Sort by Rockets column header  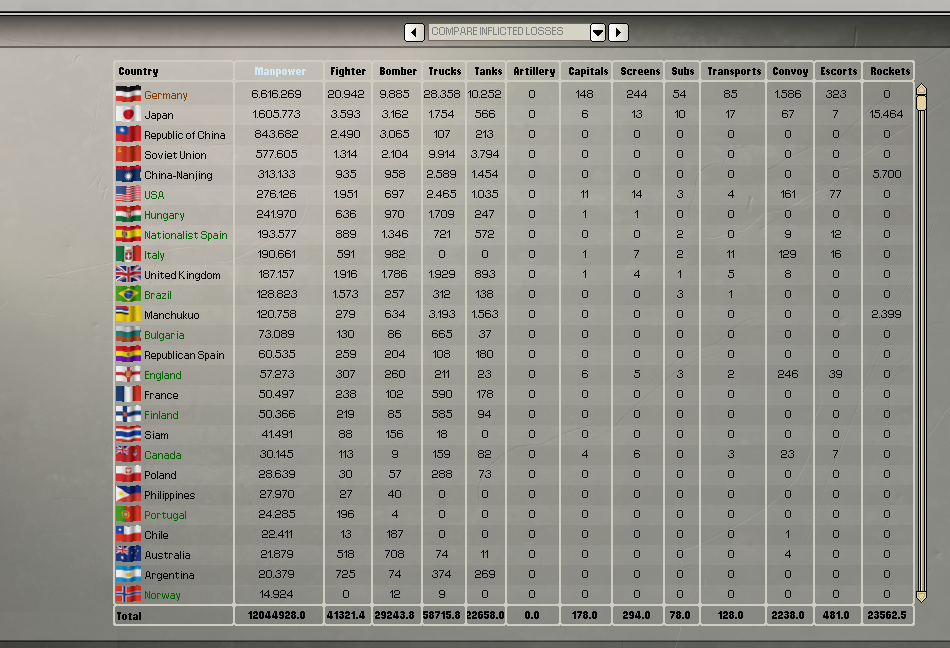point(889,71)
